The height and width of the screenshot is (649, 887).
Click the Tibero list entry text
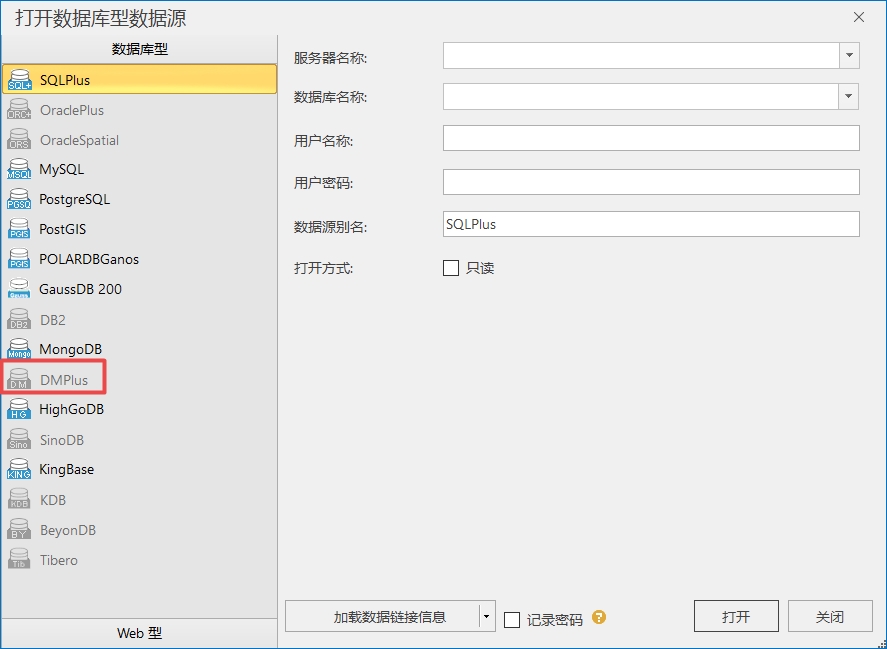click(x=59, y=560)
